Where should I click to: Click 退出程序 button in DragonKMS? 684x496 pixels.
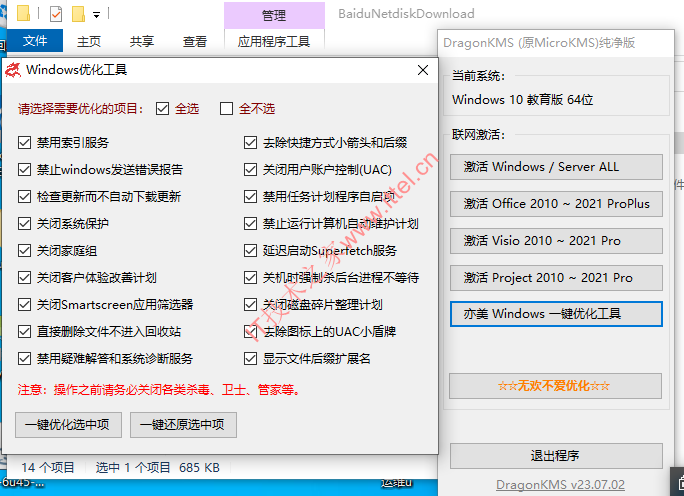pyautogui.click(x=556, y=456)
